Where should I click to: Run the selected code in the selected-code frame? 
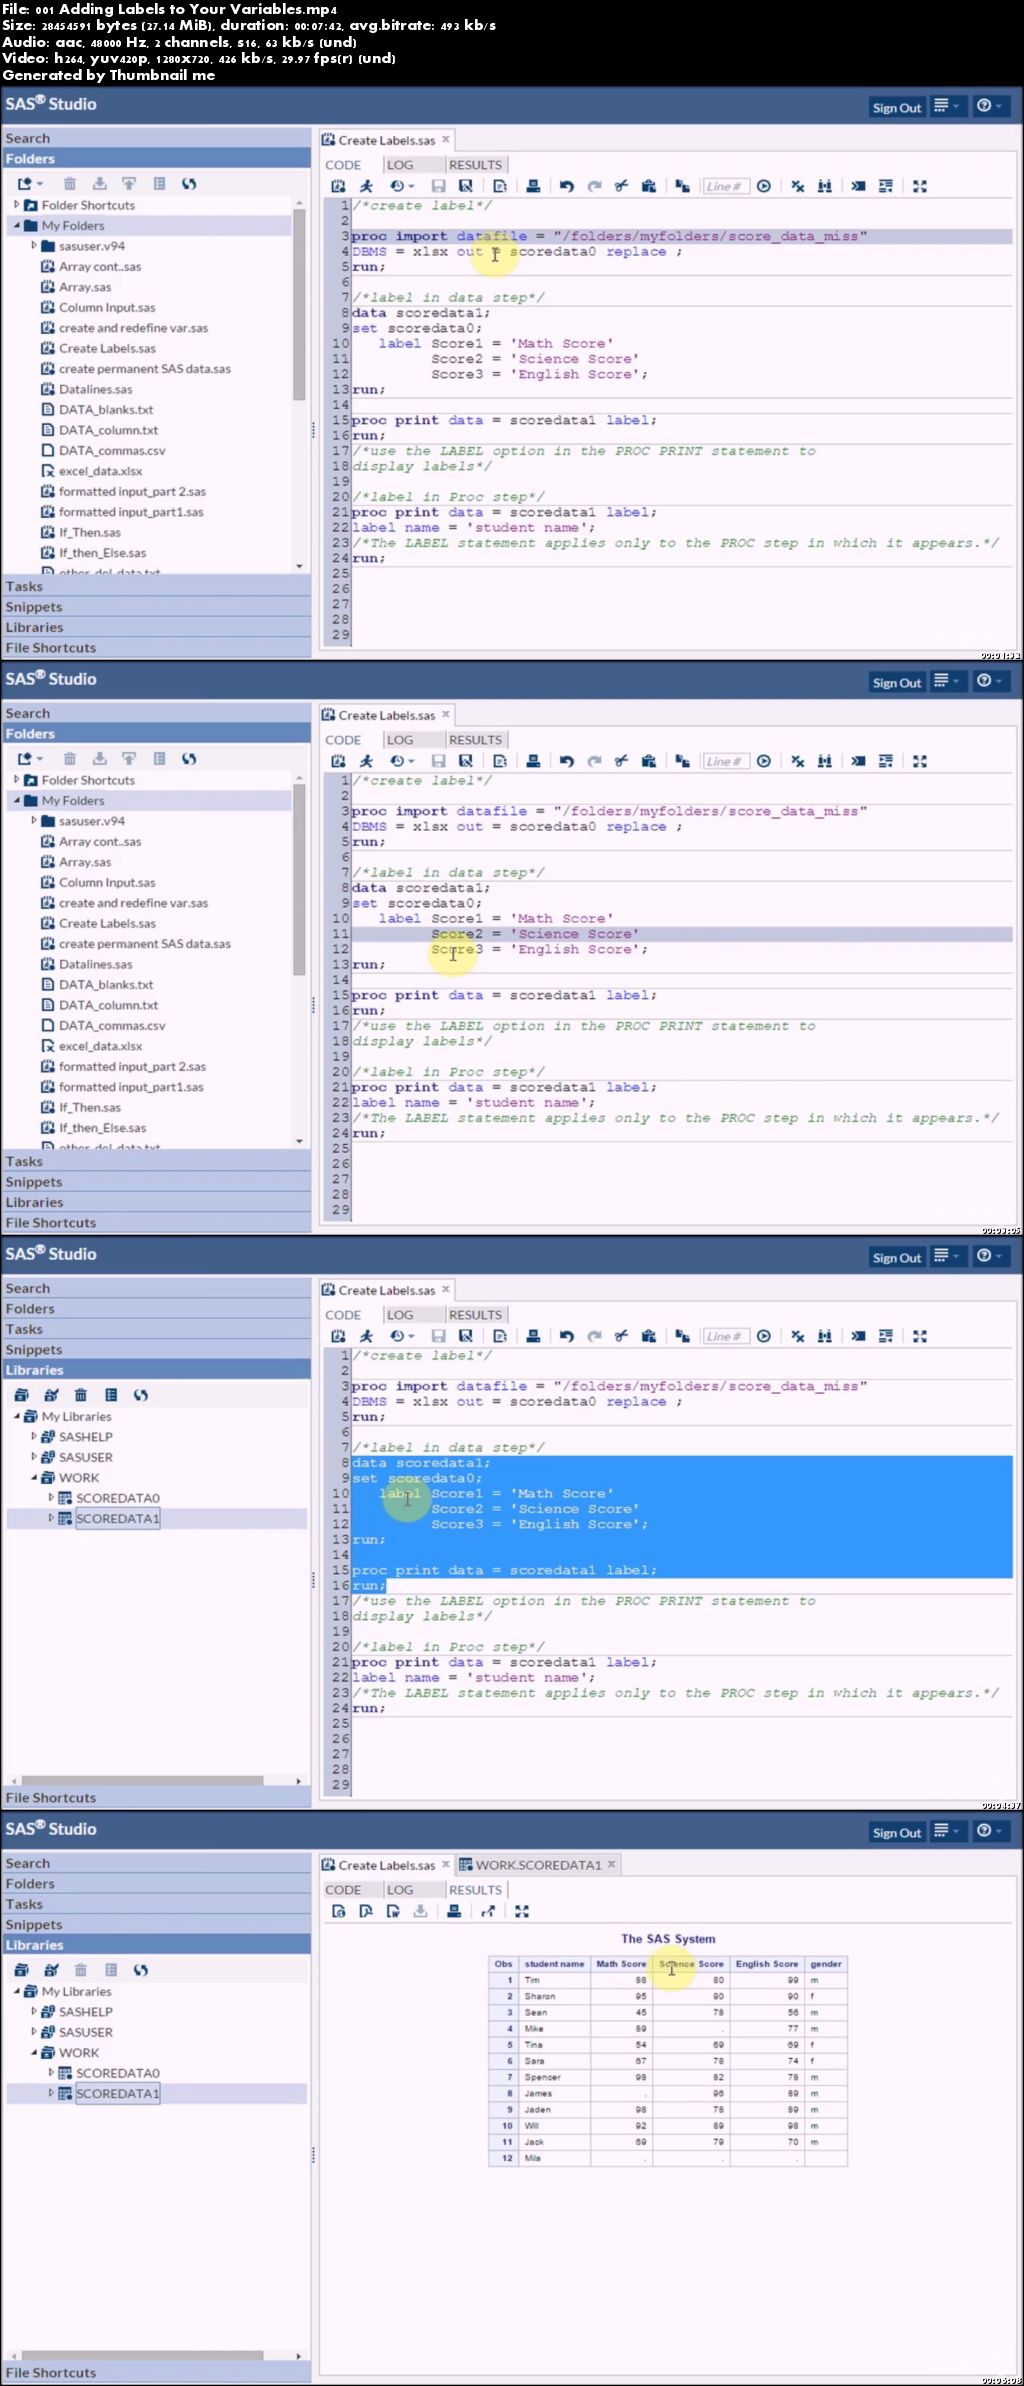[366, 1336]
